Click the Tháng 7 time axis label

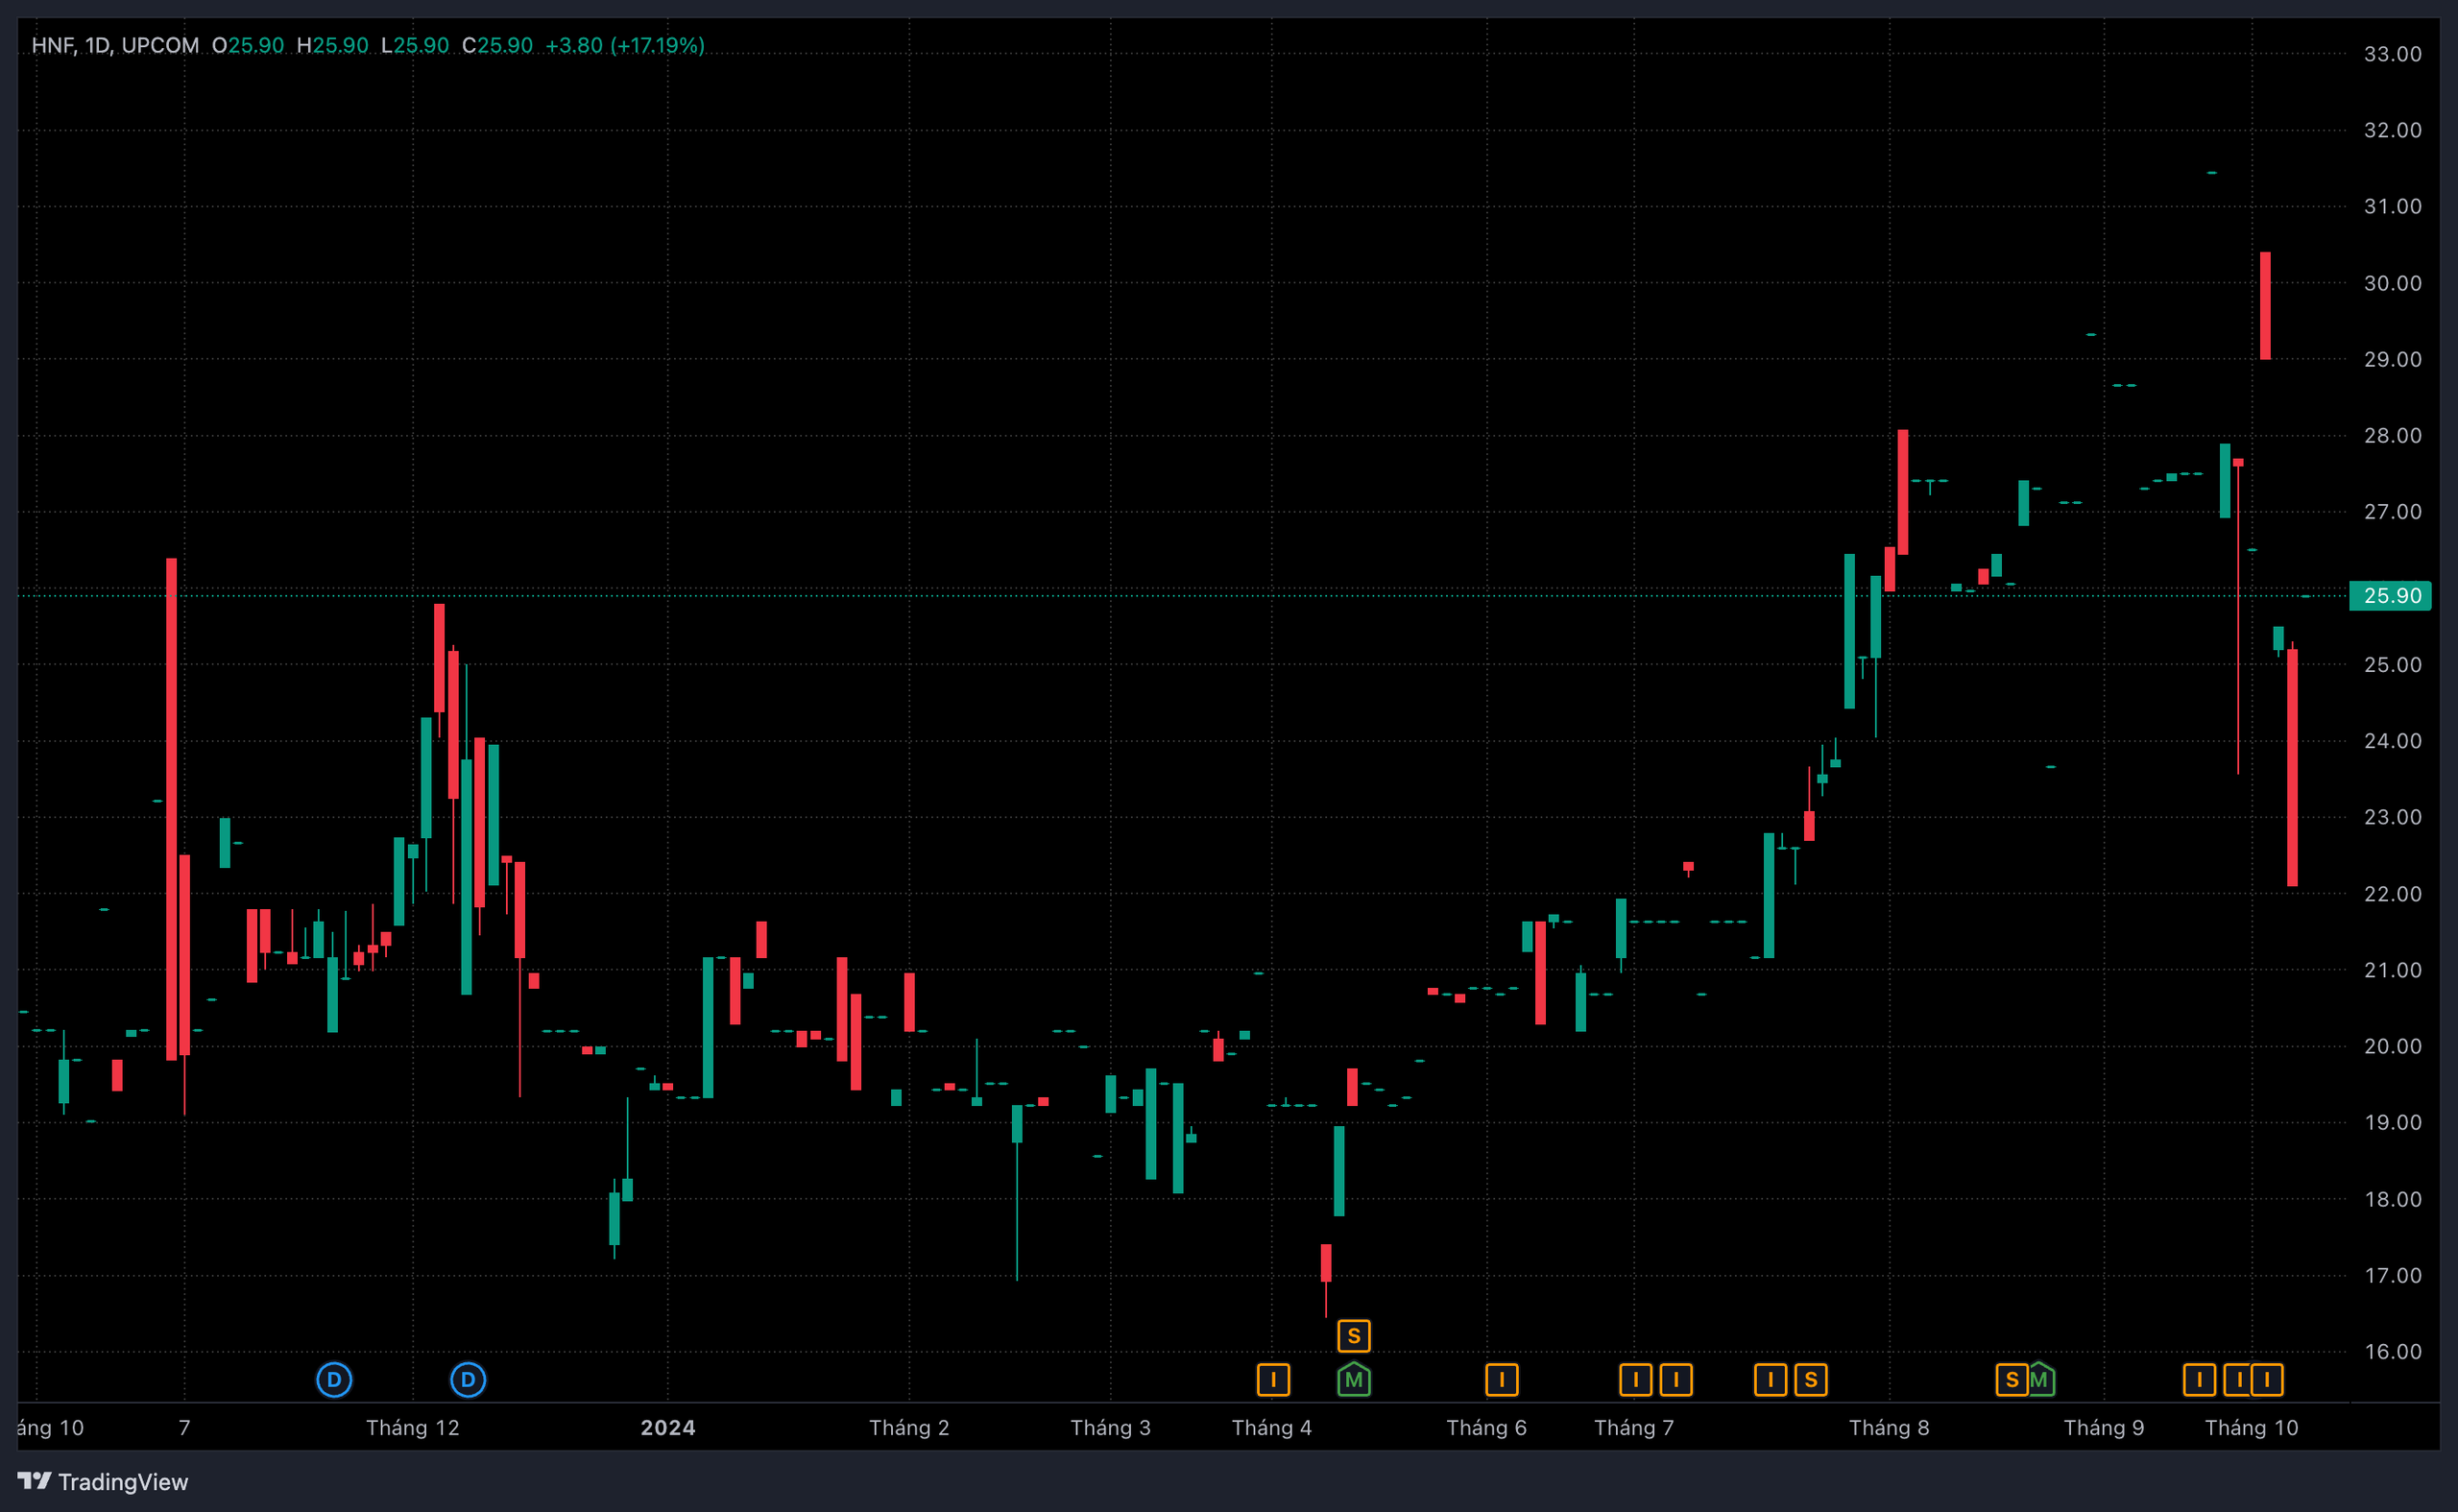pos(1634,1428)
